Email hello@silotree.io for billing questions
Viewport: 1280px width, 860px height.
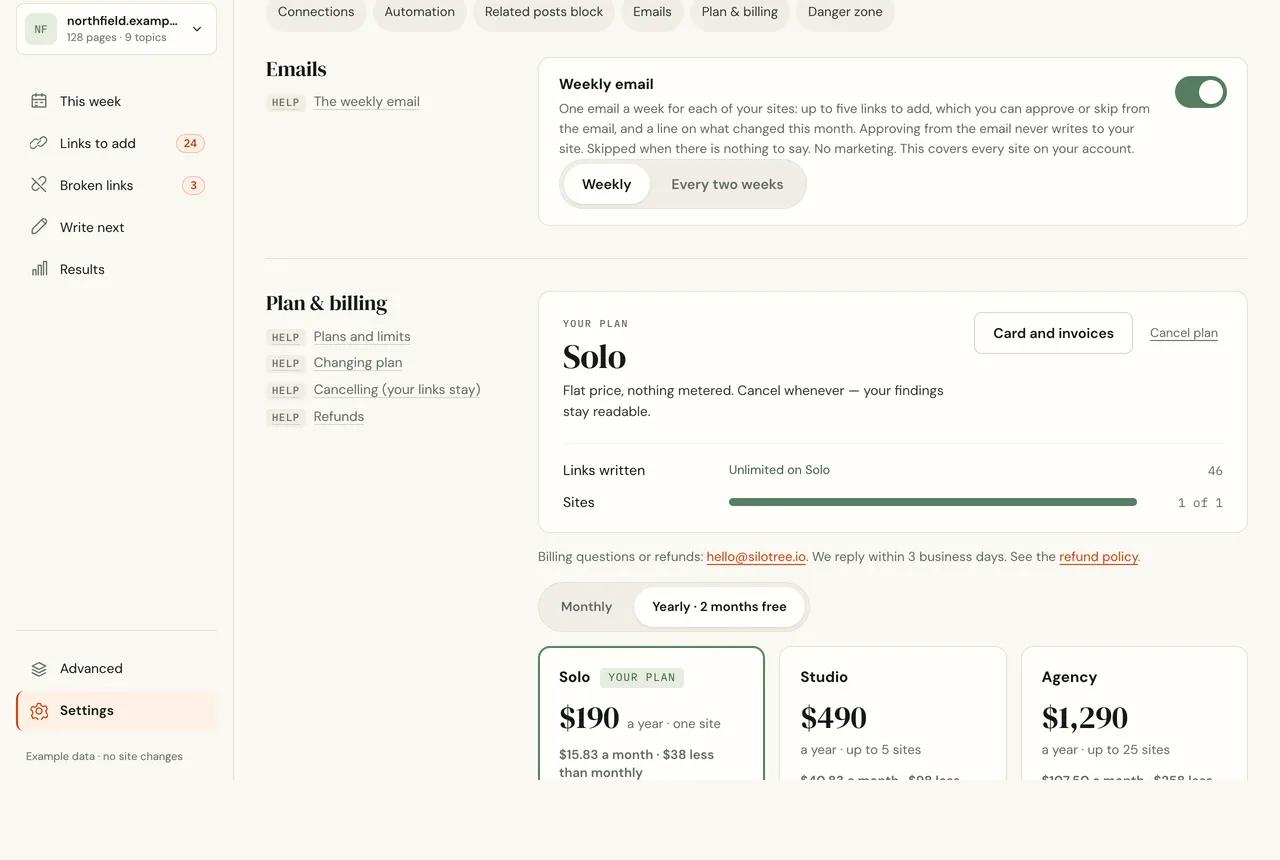[x=756, y=556]
